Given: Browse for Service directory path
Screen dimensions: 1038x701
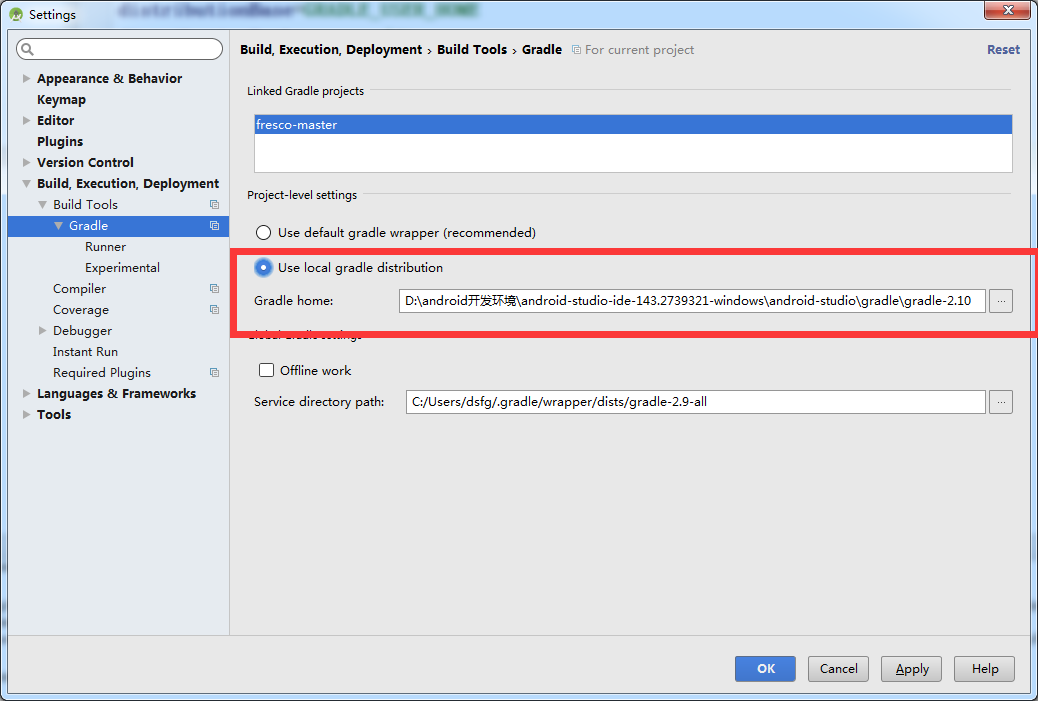Looking at the screenshot, I should tap(1001, 402).
